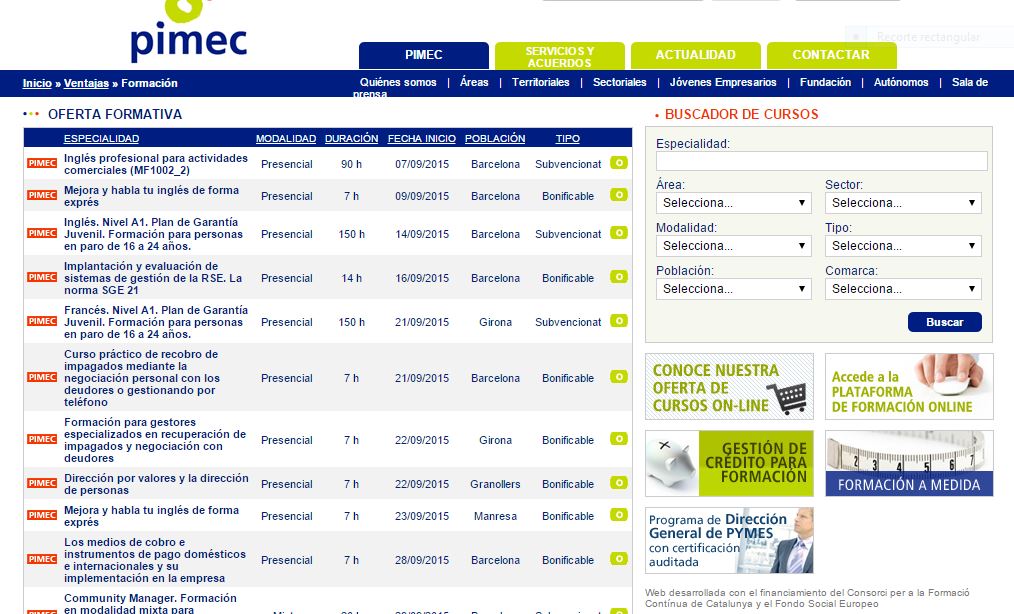Image resolution: width=1014 pixels, height=614 pixels.
Task: Open course Los medios de cobro e instrumentos
Action: tap(155, 560)
